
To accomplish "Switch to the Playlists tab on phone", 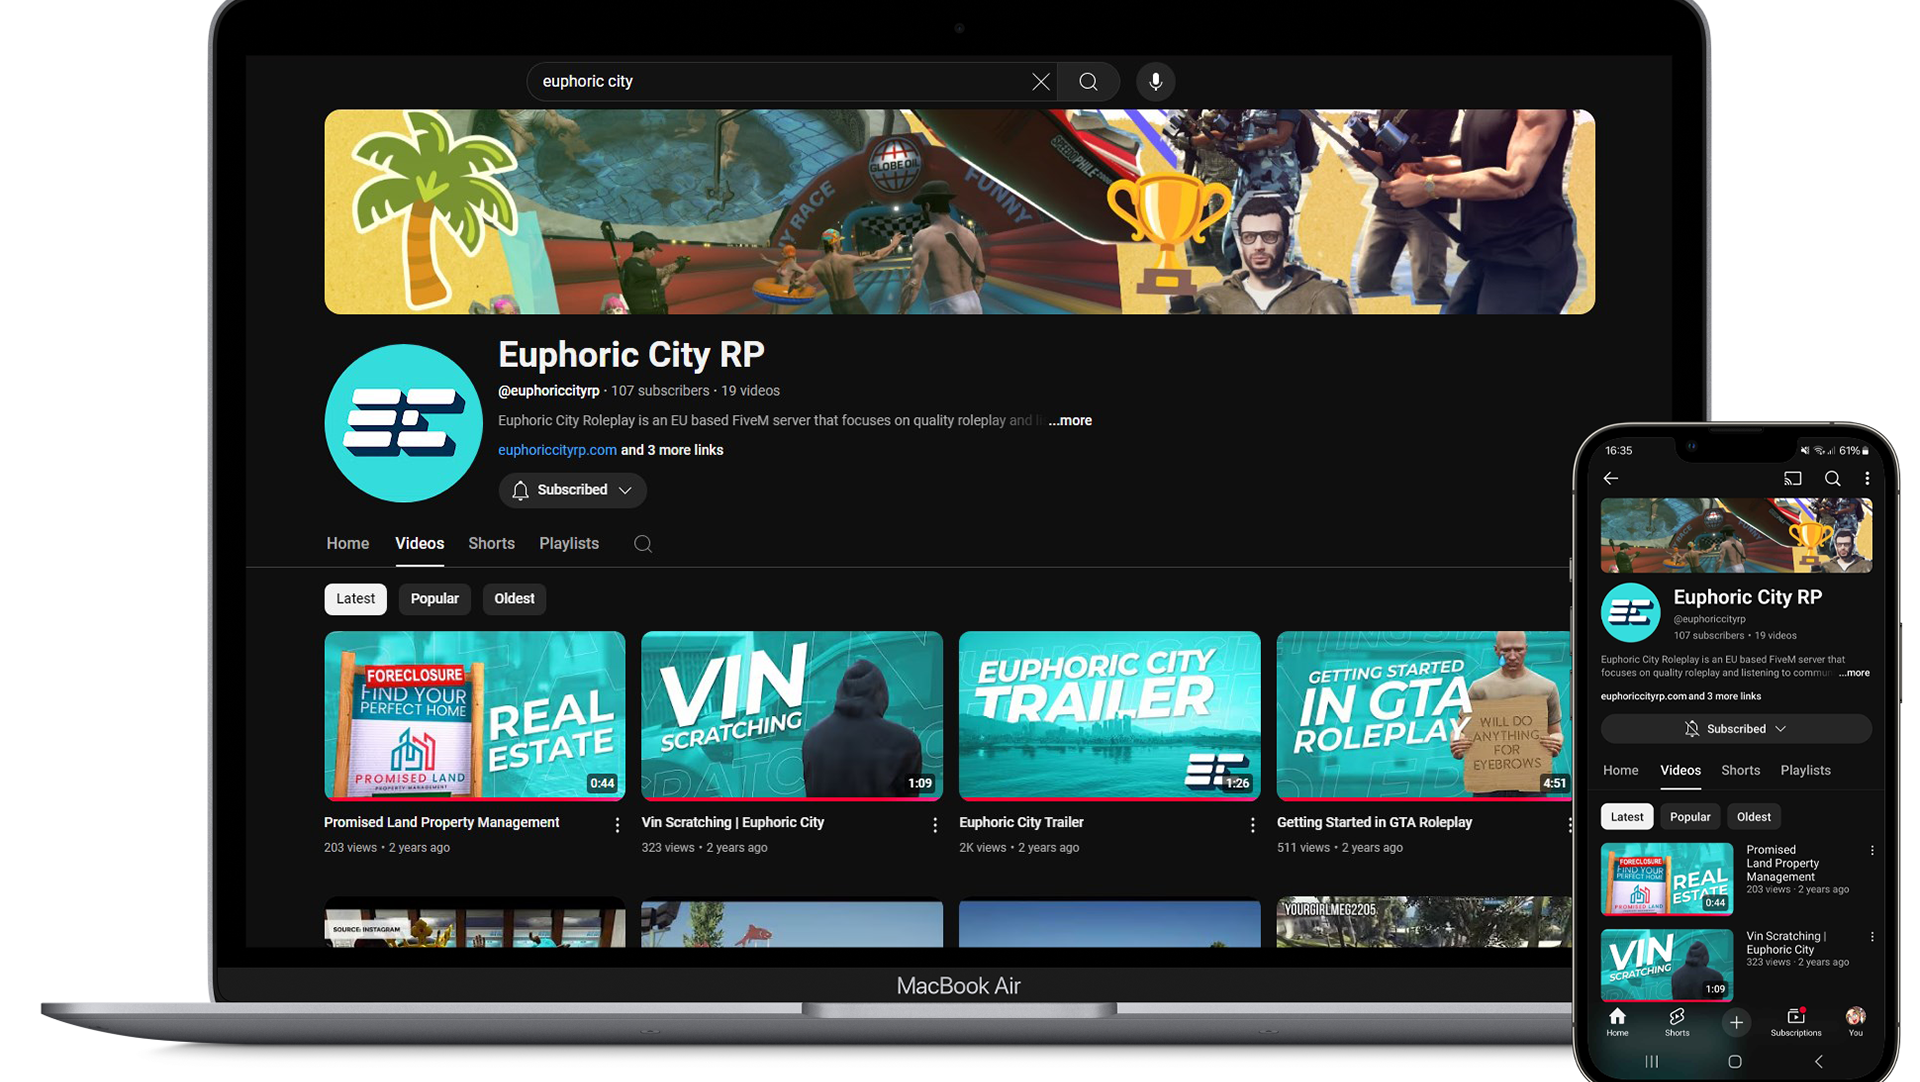I will tap(1805, 771).
